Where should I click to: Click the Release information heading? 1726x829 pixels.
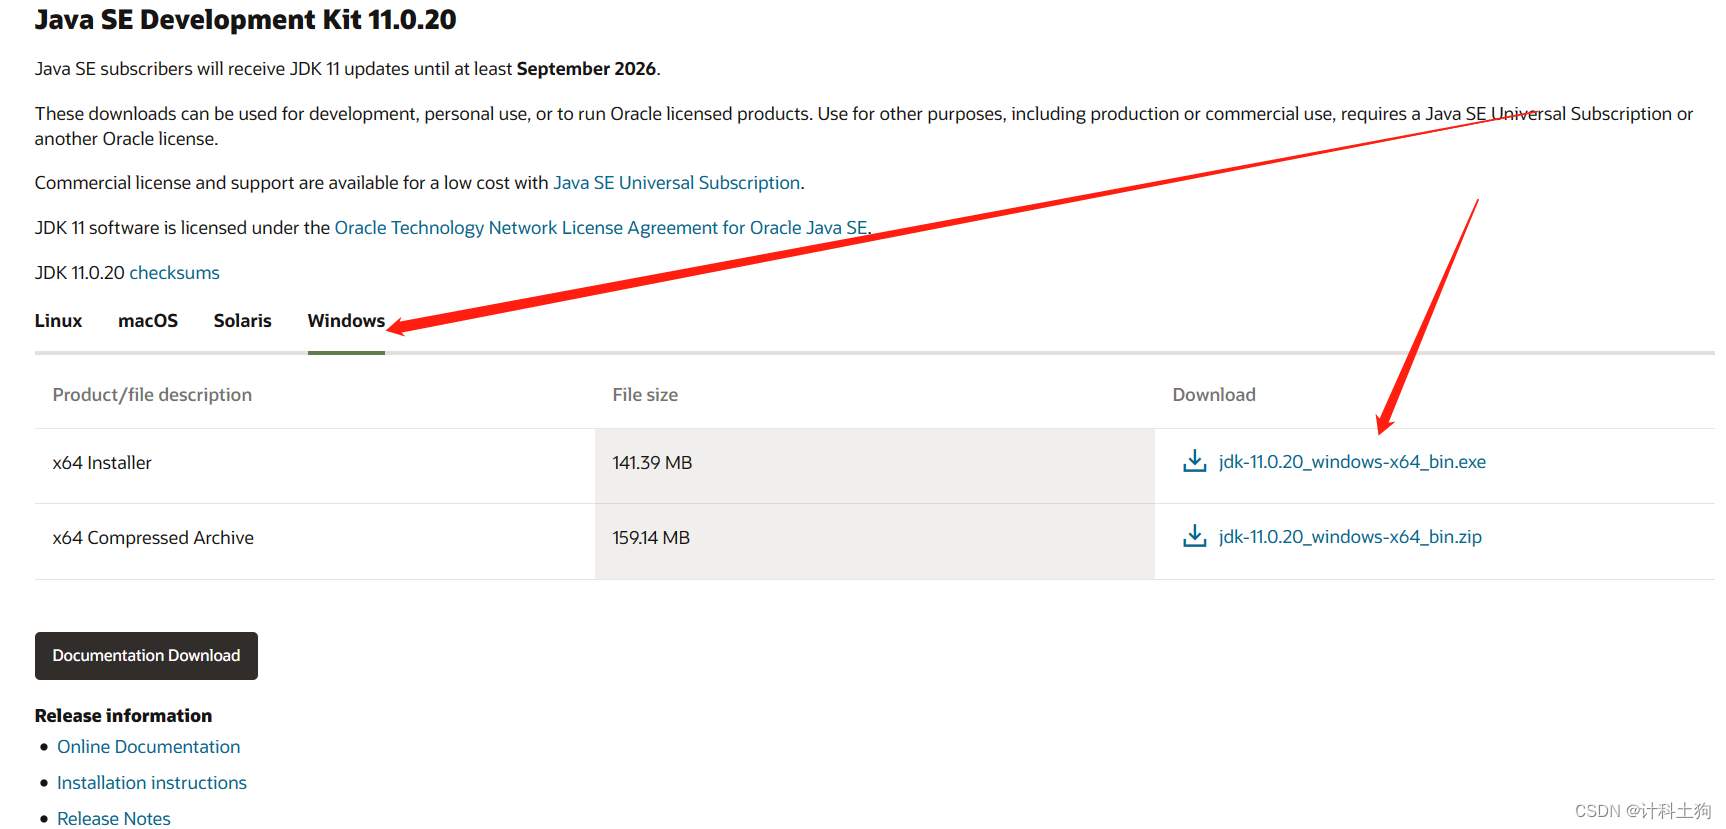coord(123,716)
